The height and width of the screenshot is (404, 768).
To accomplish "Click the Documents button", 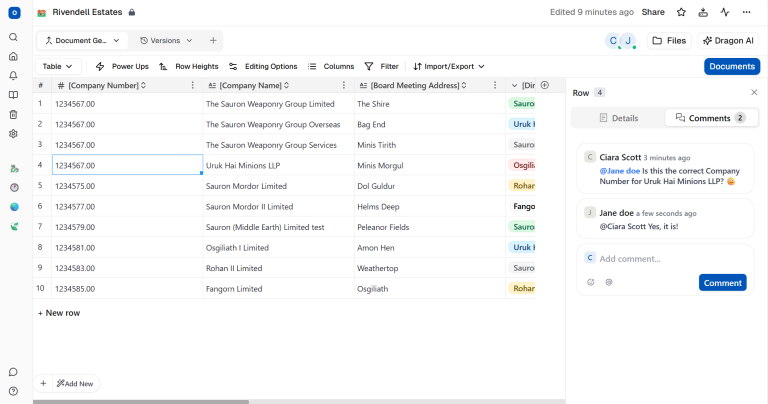I will [731, 66].
